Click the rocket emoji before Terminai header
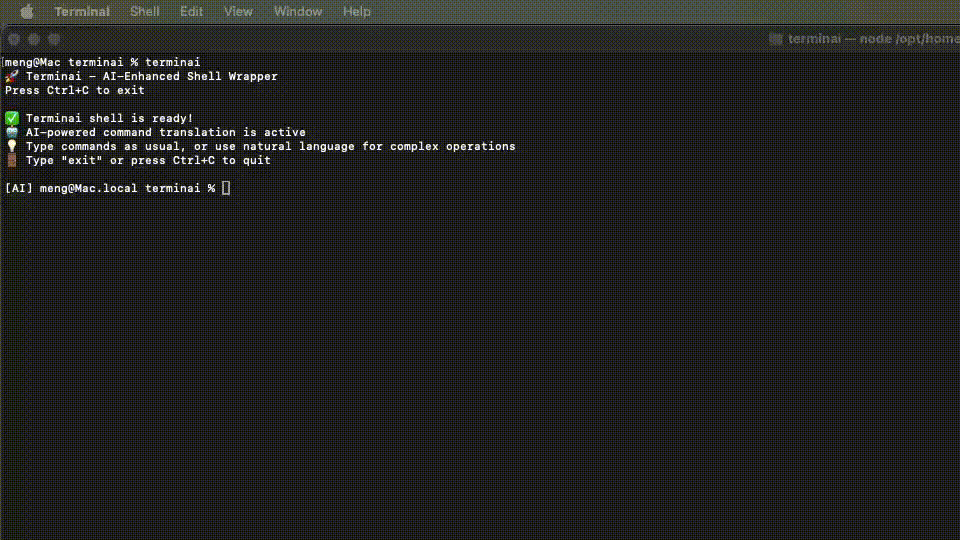This screenshot has width=960, height=540. pyautogui.click(x=12, y=77)
